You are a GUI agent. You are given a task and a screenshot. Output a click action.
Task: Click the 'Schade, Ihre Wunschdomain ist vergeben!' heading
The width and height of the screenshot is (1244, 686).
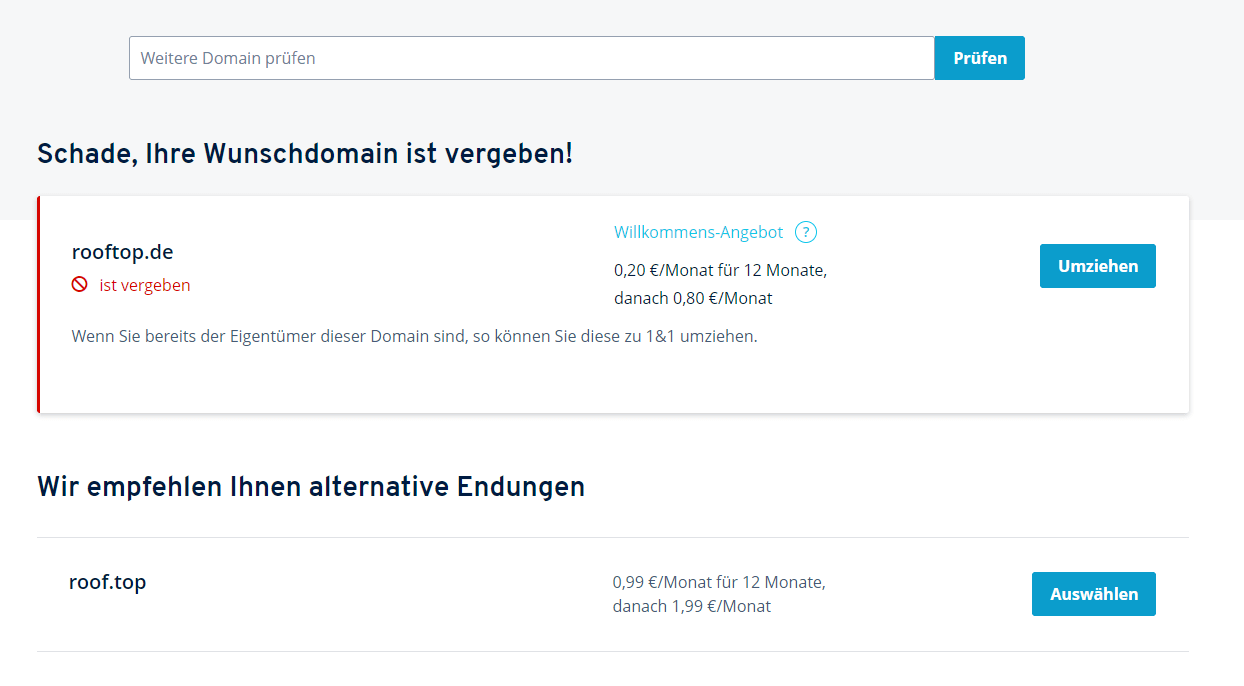tap(305, 154)
